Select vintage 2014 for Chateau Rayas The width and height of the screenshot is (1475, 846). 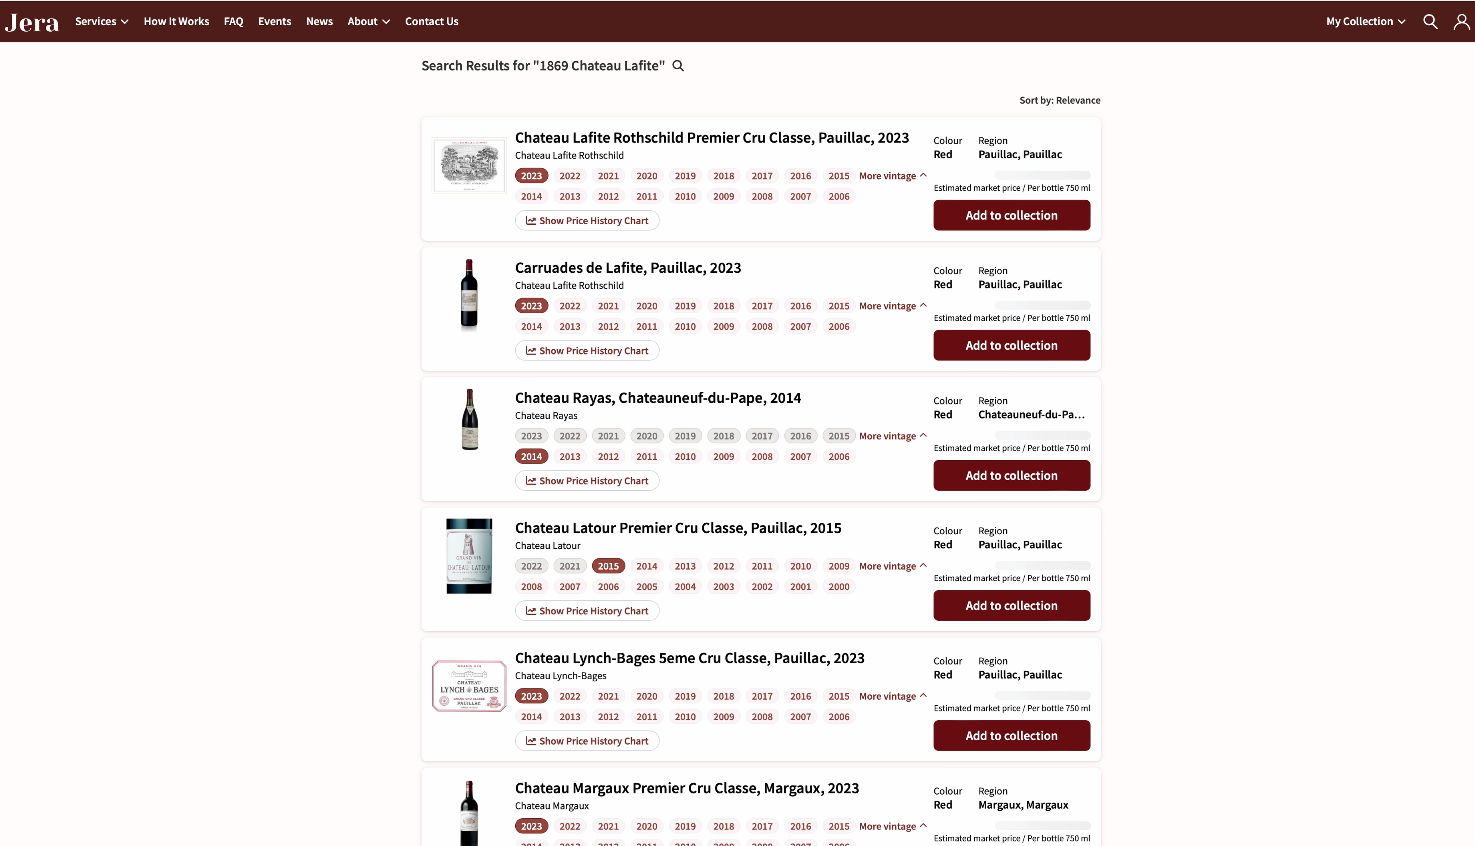pyautogui.click(x=532, y=457)
